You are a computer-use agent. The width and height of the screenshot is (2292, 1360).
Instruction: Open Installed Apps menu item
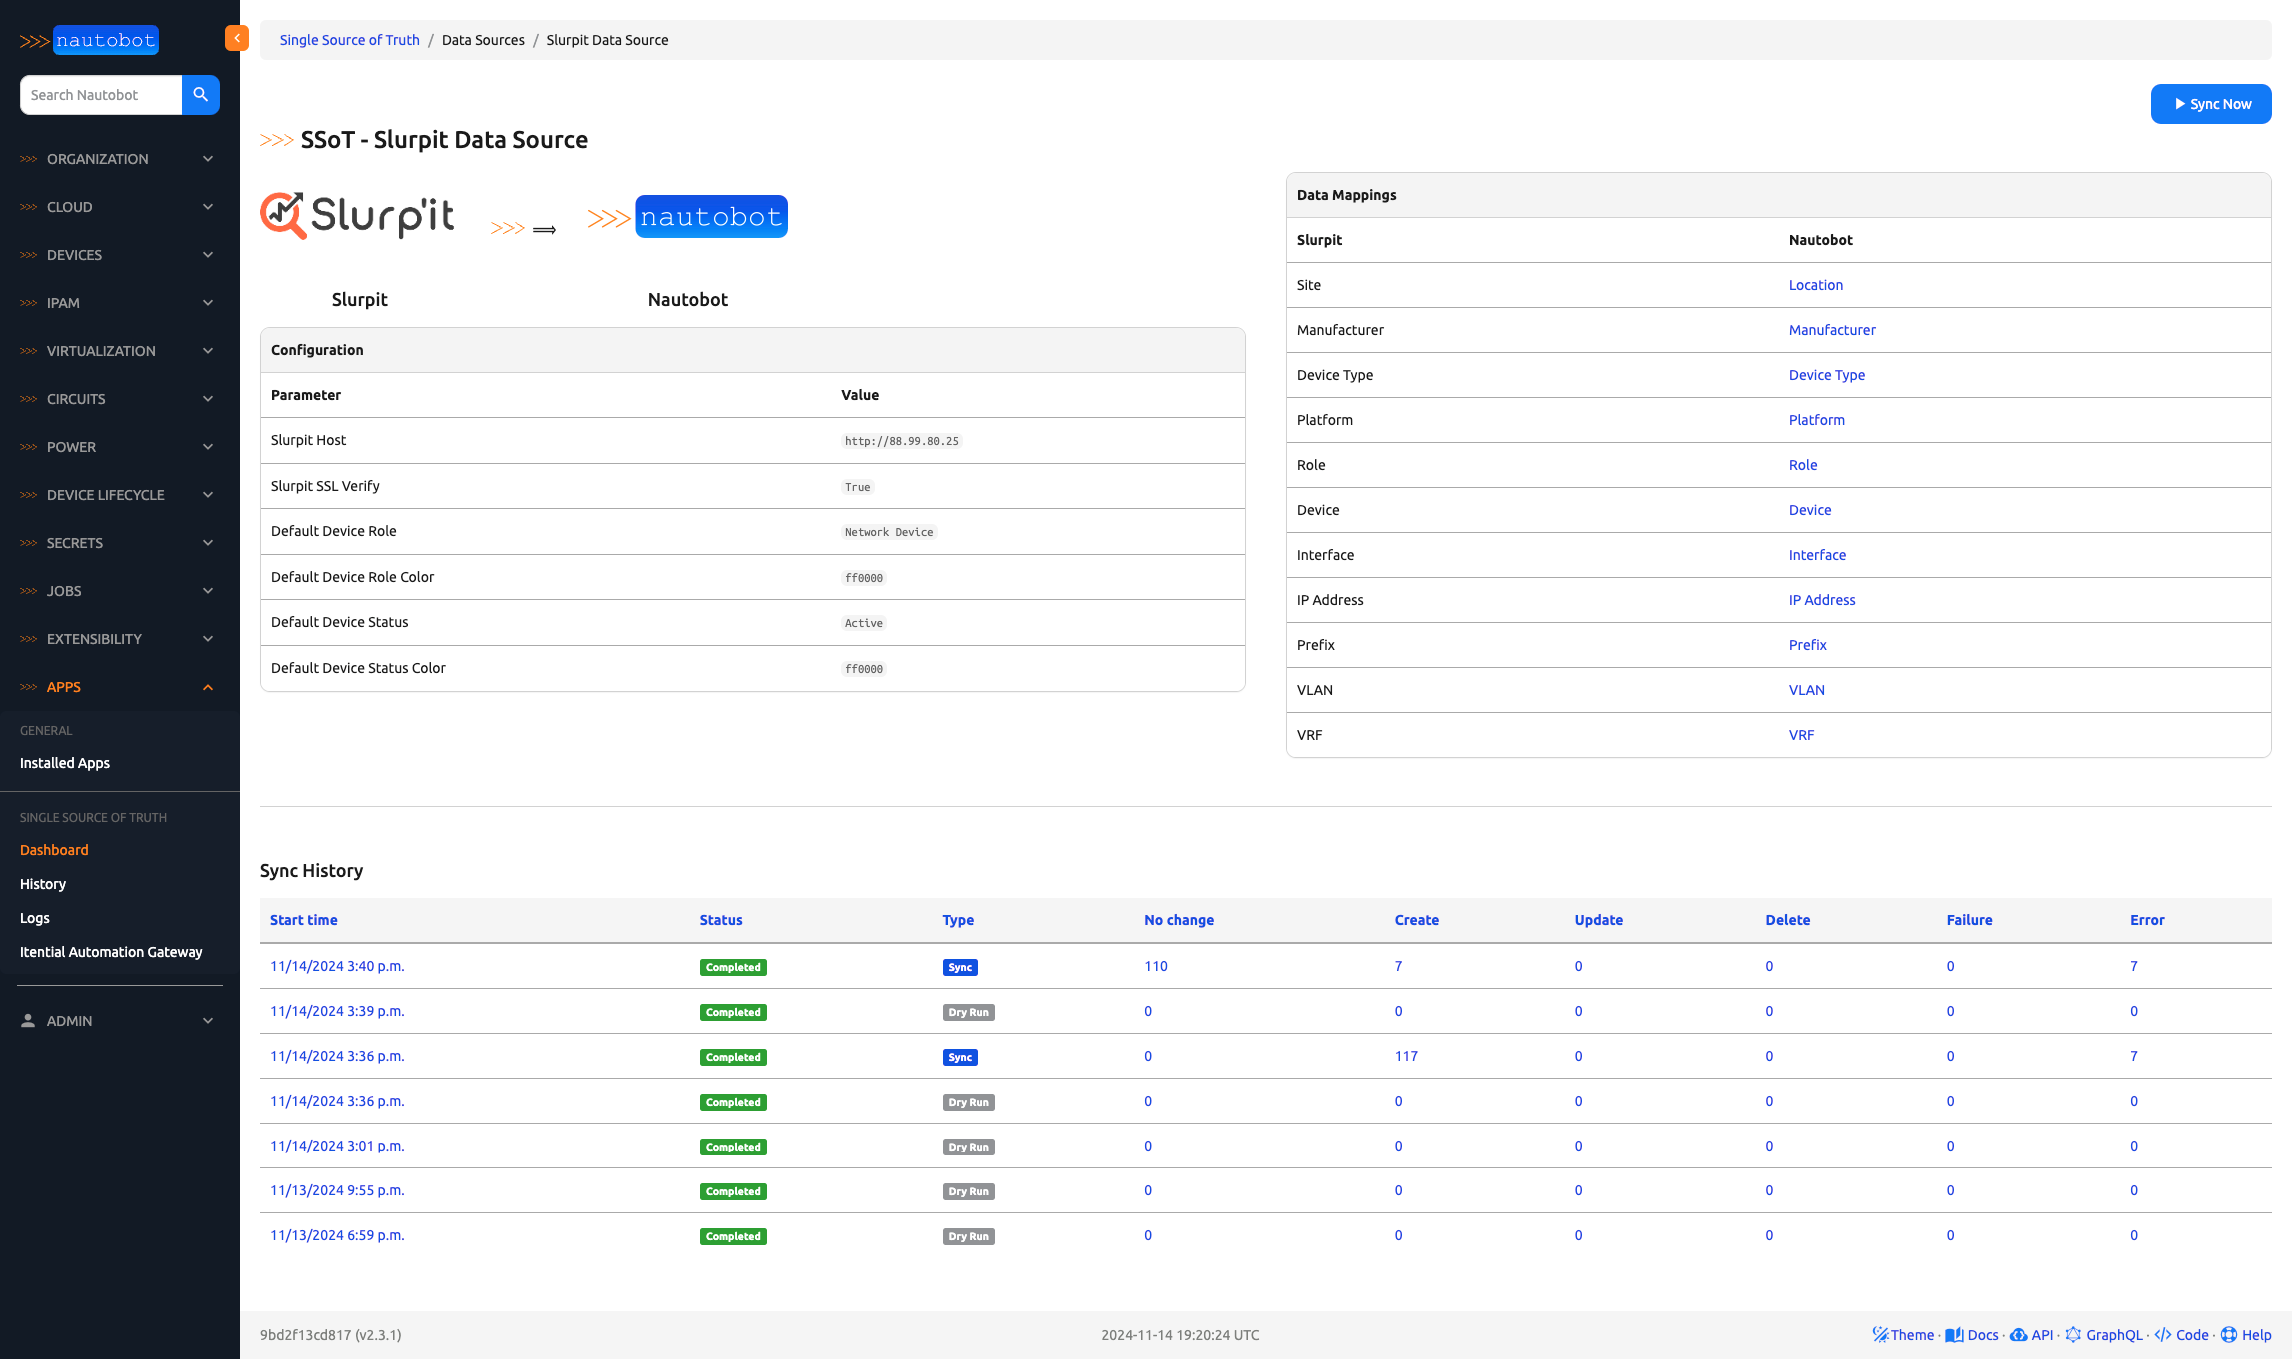tap(65, 763)
